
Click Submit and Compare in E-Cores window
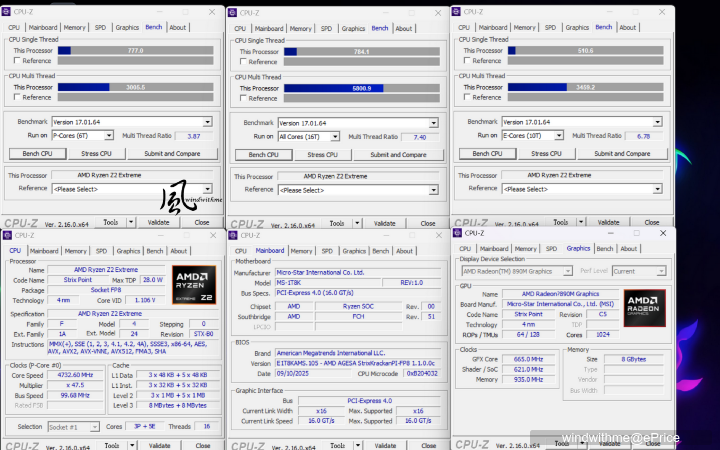[x=622, y=154]
